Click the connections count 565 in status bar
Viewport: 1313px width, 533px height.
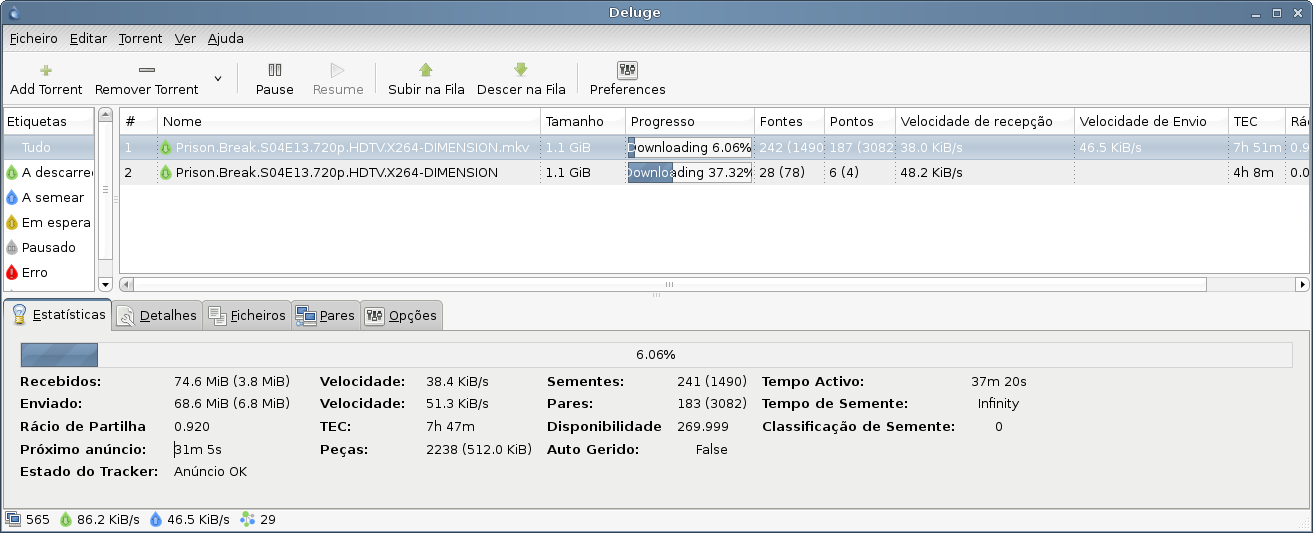(x=28, y=519)
